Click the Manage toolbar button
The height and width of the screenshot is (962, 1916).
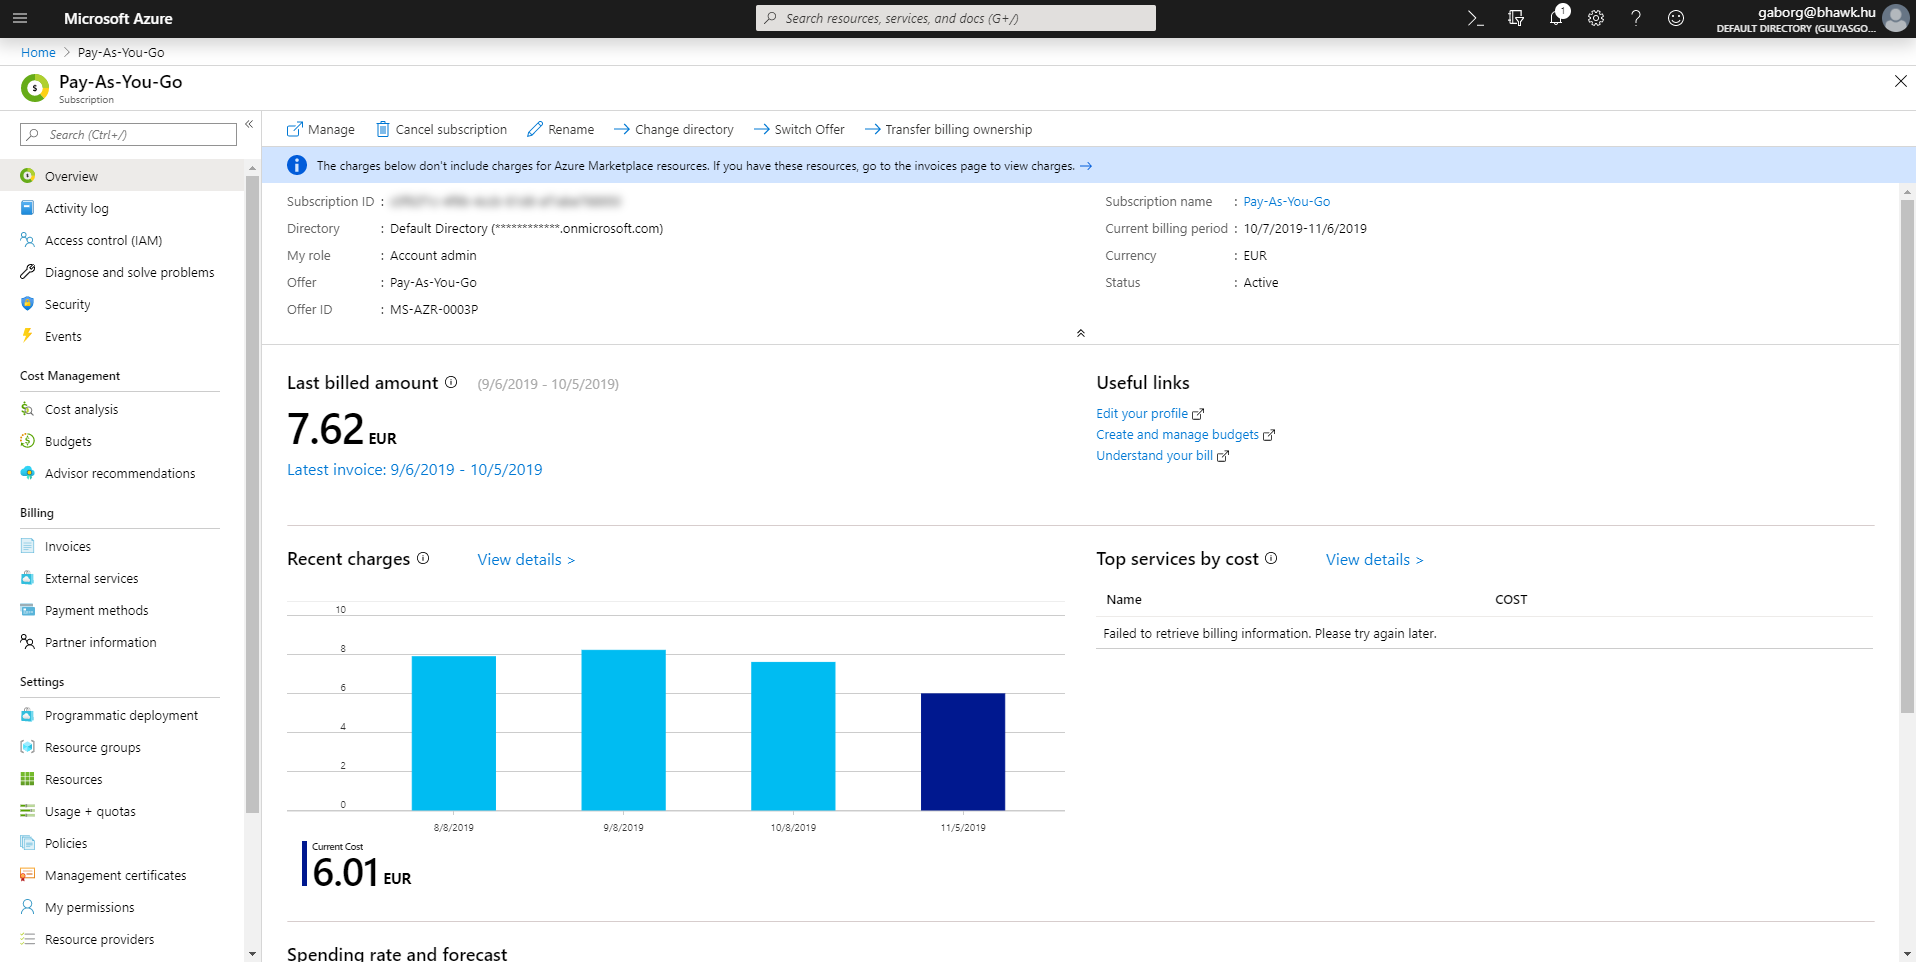[321, 129]
